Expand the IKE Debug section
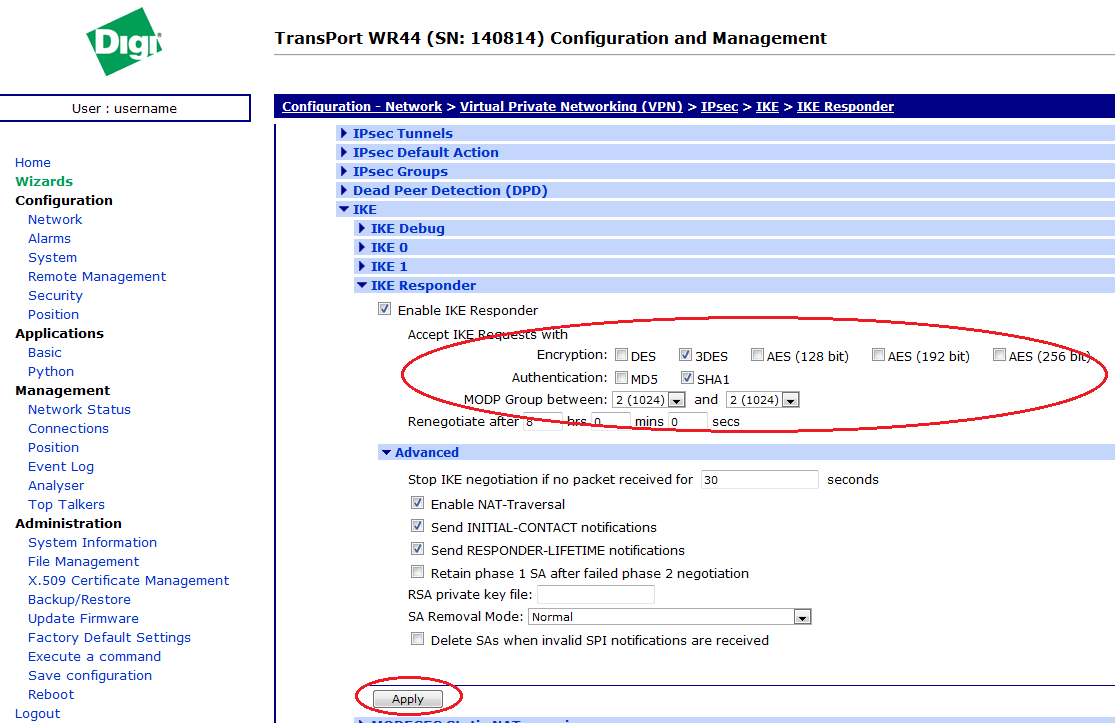 point(407,228)
